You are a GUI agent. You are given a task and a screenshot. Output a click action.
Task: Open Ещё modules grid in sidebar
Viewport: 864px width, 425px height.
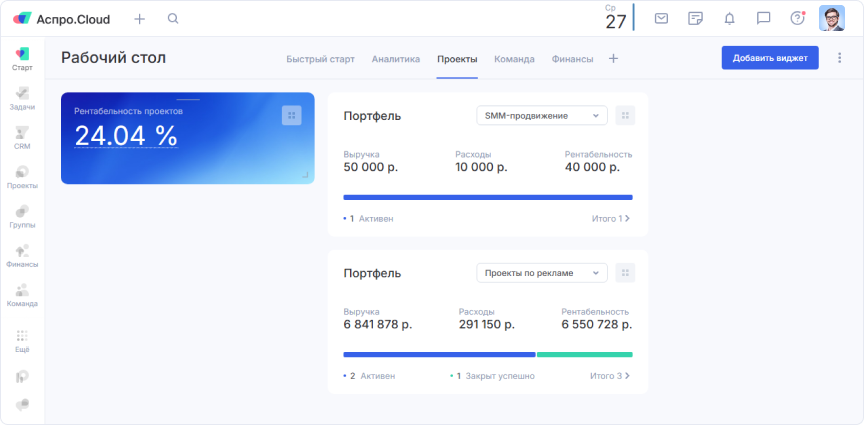(23, 341)
